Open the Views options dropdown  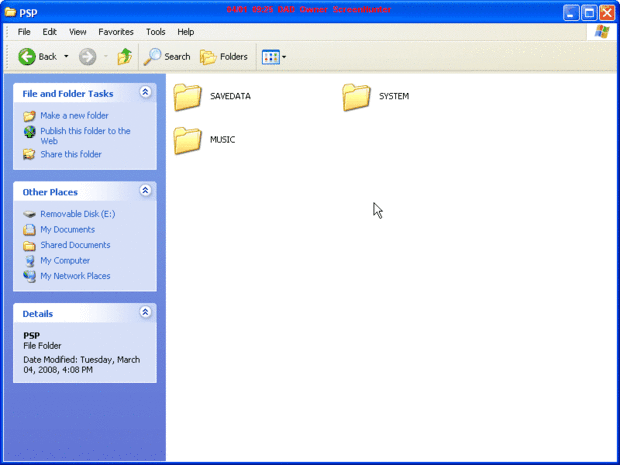(284, 57)
